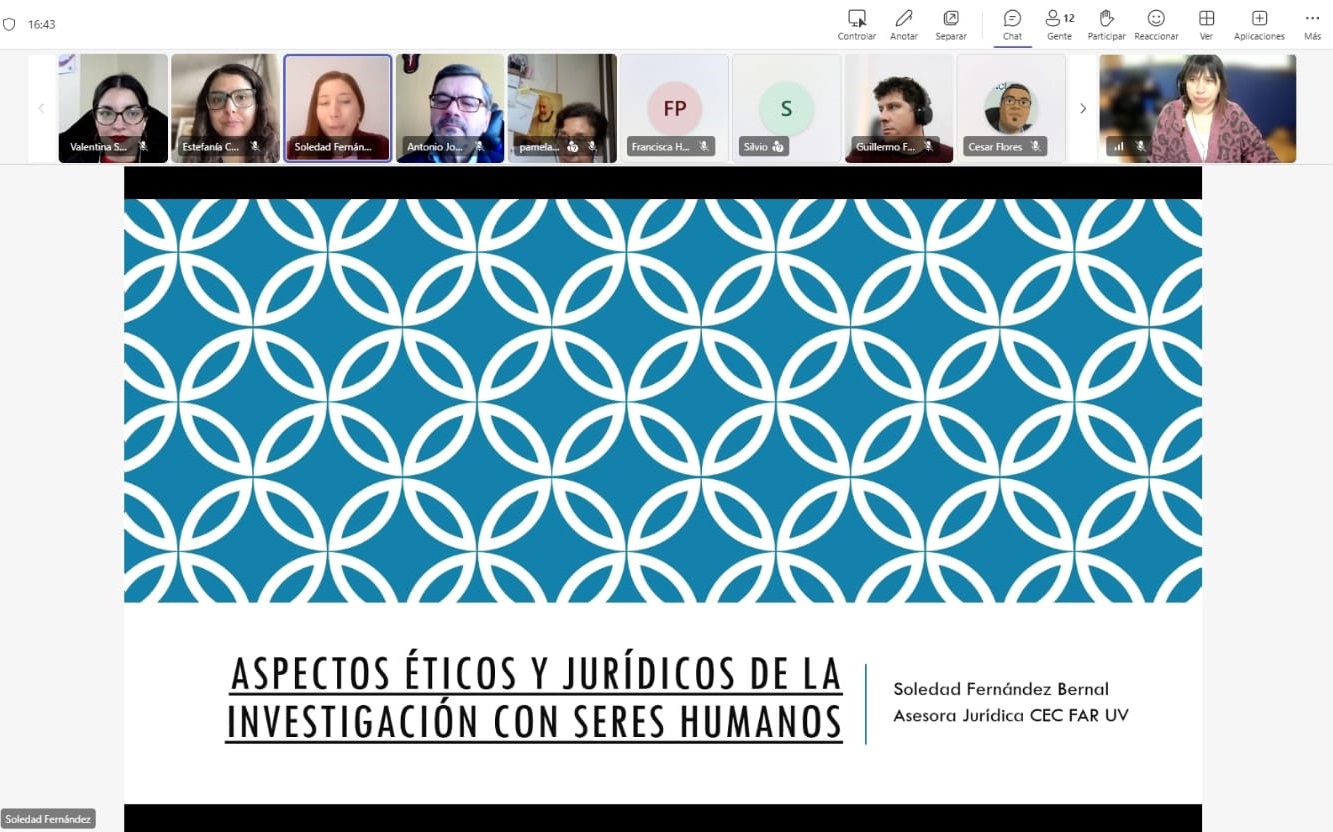The height and width of the screenshot is (832, 1333).
Task: Go to previous participants with the left chevron
Action: pyautogui.click(x=41, y=108)
